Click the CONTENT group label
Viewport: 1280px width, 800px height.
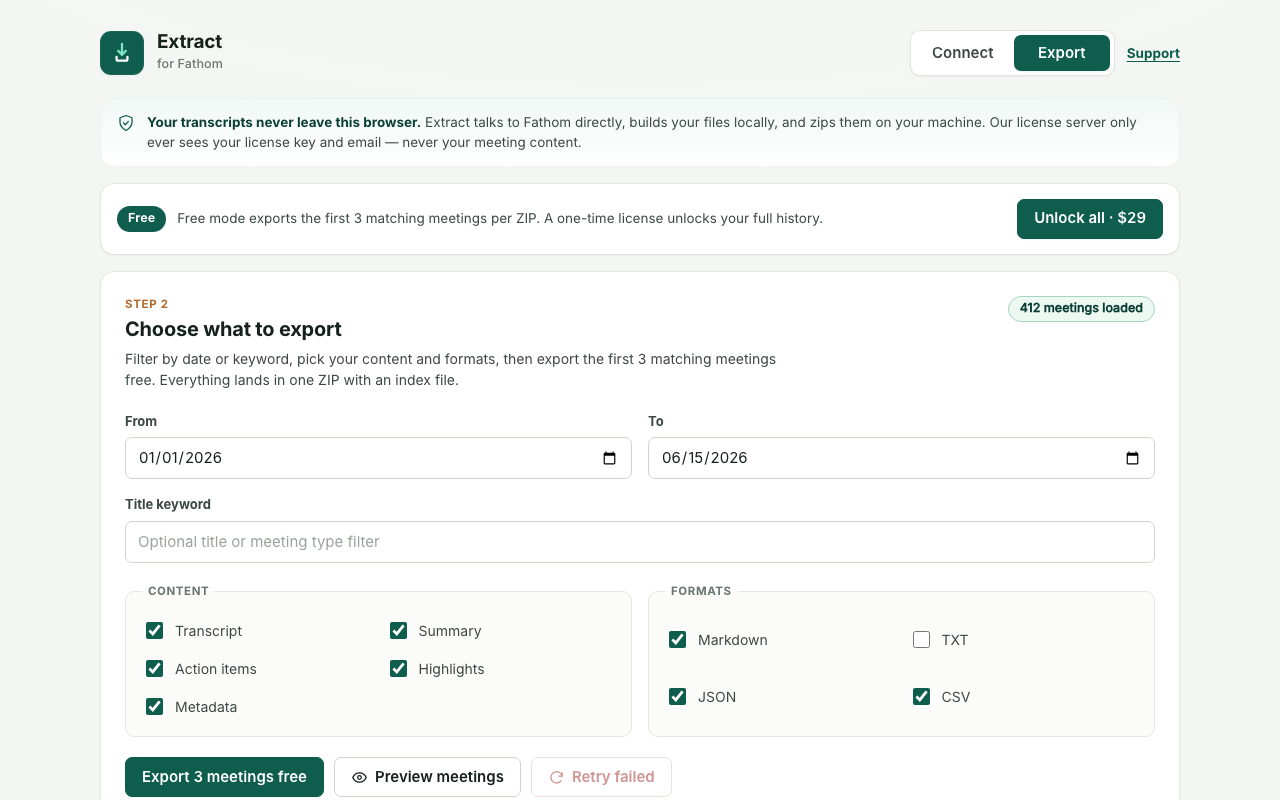(x=178, y=591)
